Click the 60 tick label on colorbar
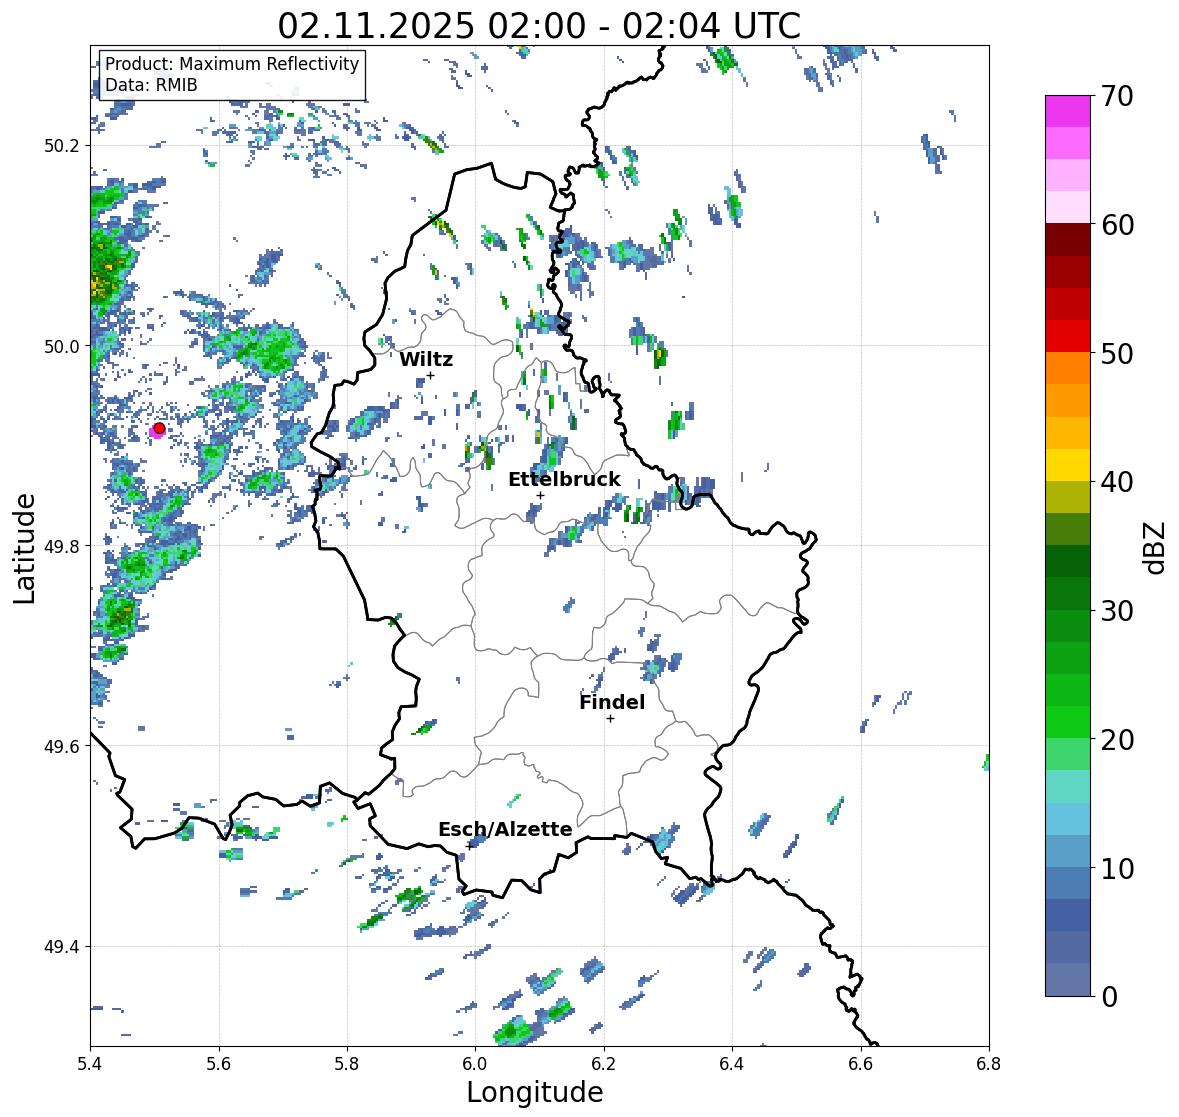This screenshot has width=1179, height=1117. click(1117, 225)
